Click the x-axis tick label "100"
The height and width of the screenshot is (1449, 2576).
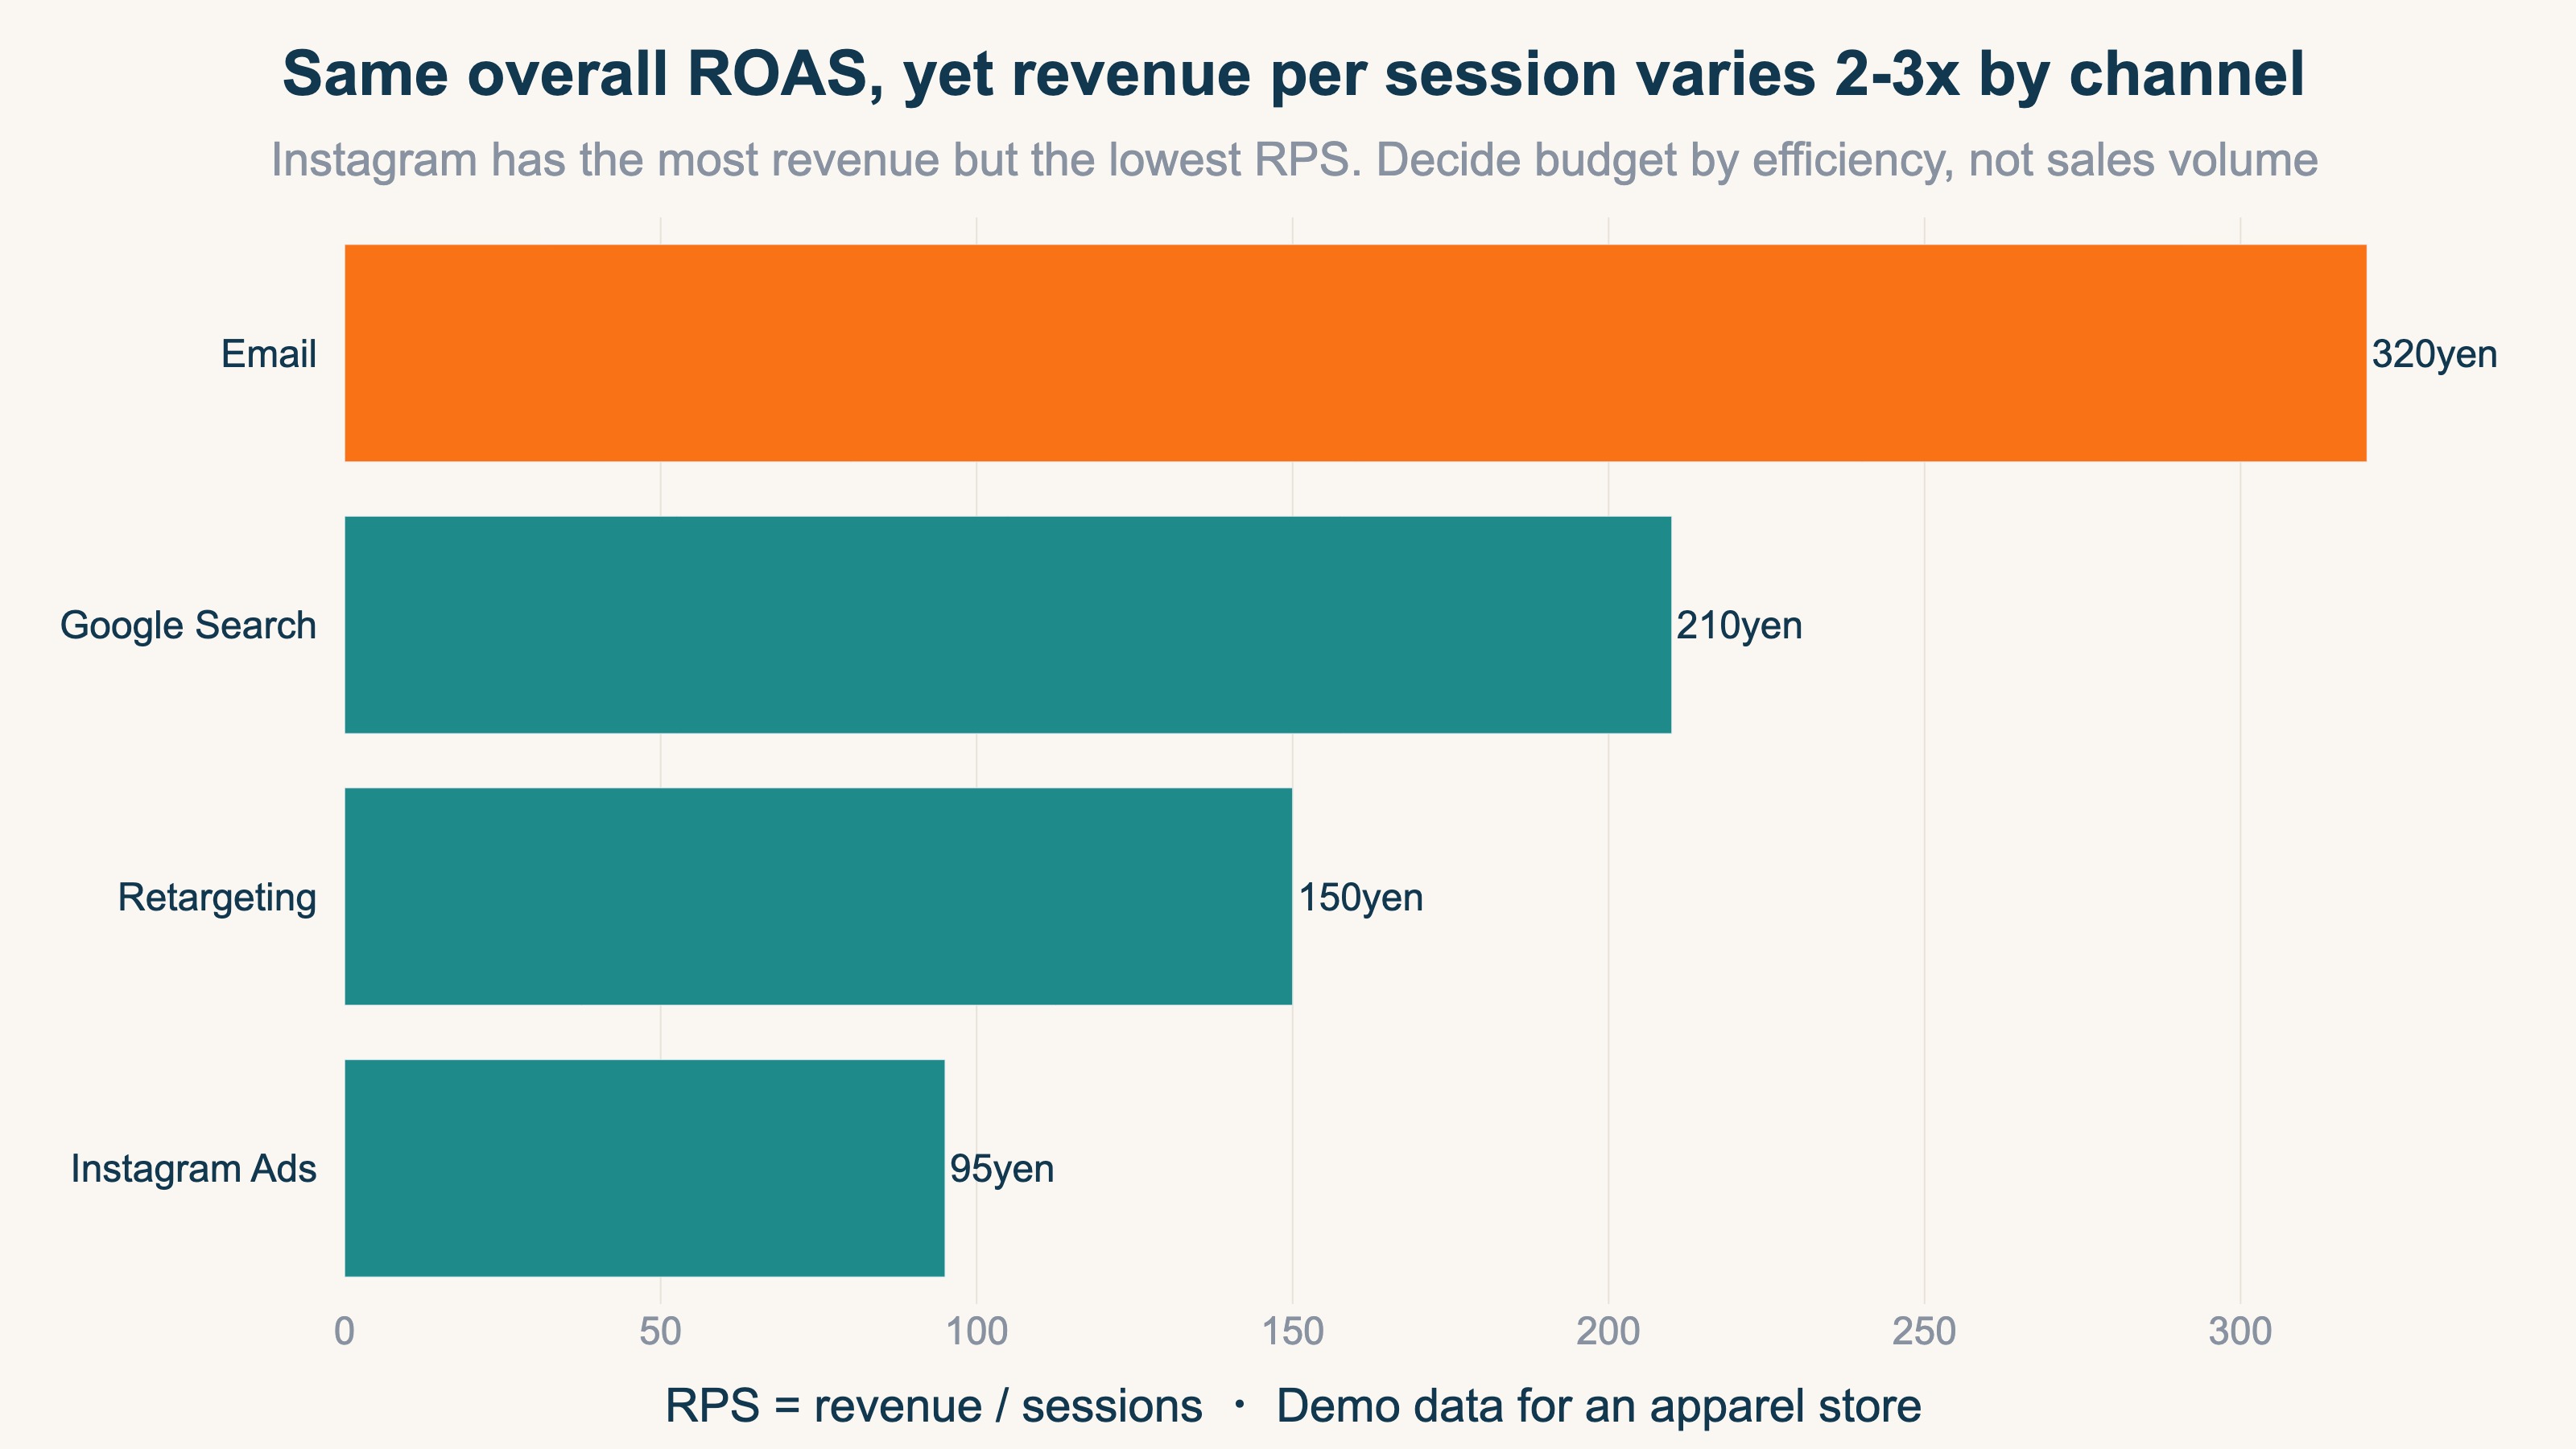tap(976, 1332)
